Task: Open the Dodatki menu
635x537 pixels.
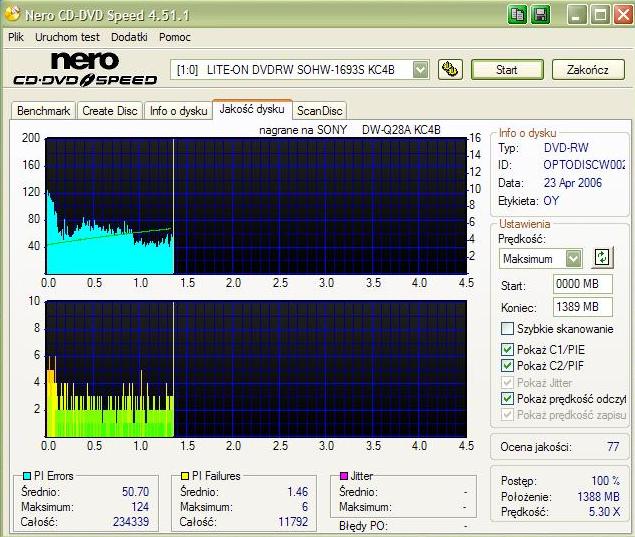Action: [129, 37]
